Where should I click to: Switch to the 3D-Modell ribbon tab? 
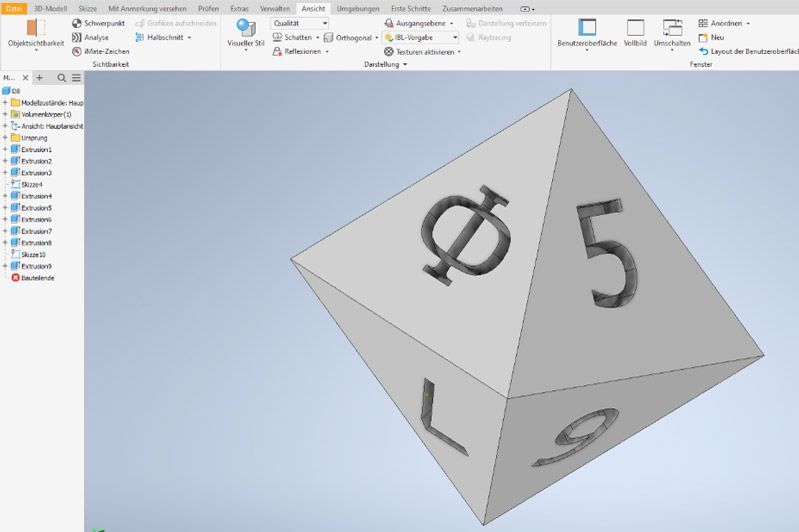click(50, 8)
